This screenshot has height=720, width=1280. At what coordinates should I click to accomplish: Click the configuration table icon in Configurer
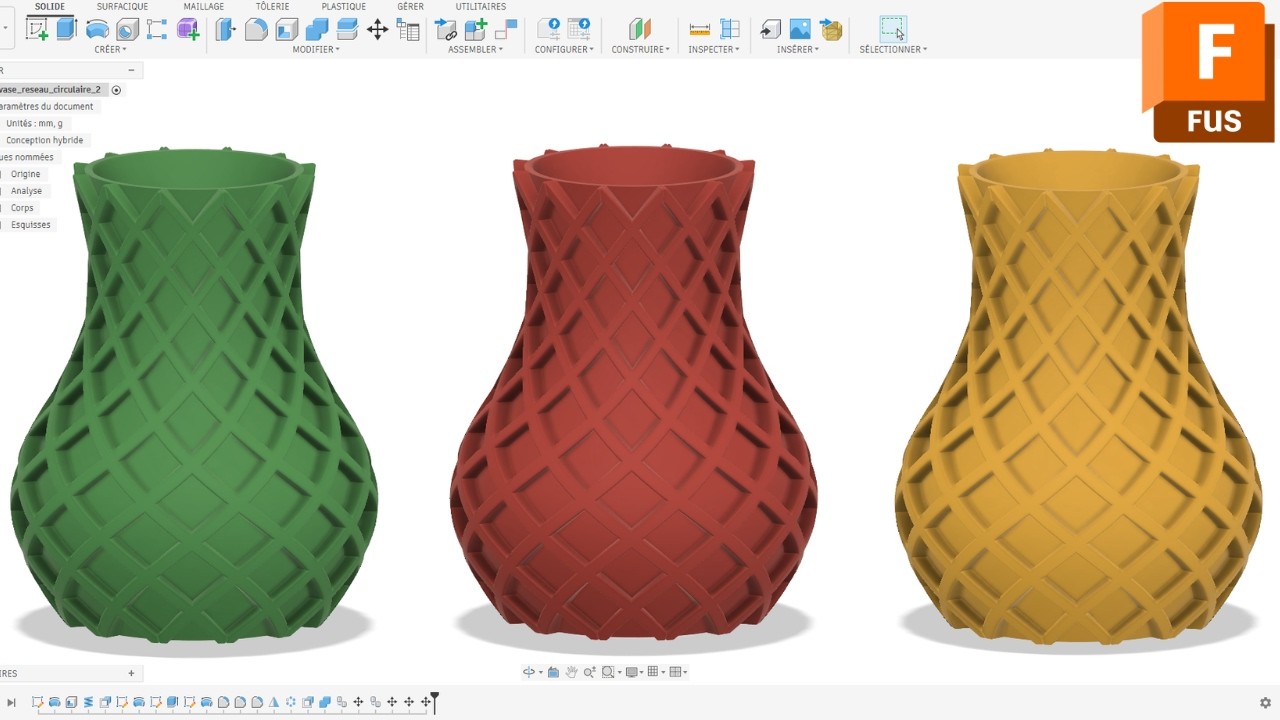pos(579,29)
